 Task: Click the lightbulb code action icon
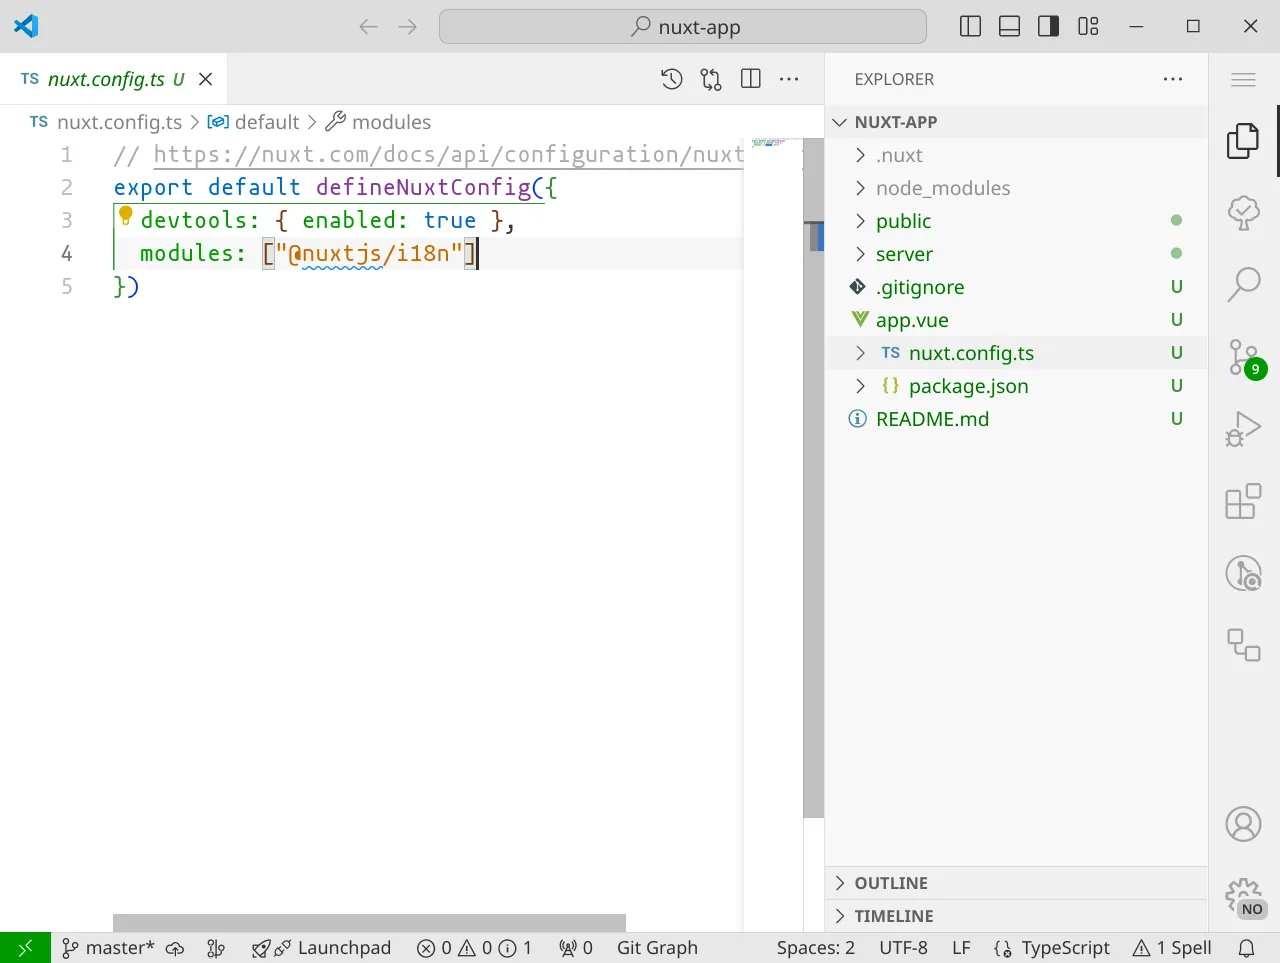[126, 214]
